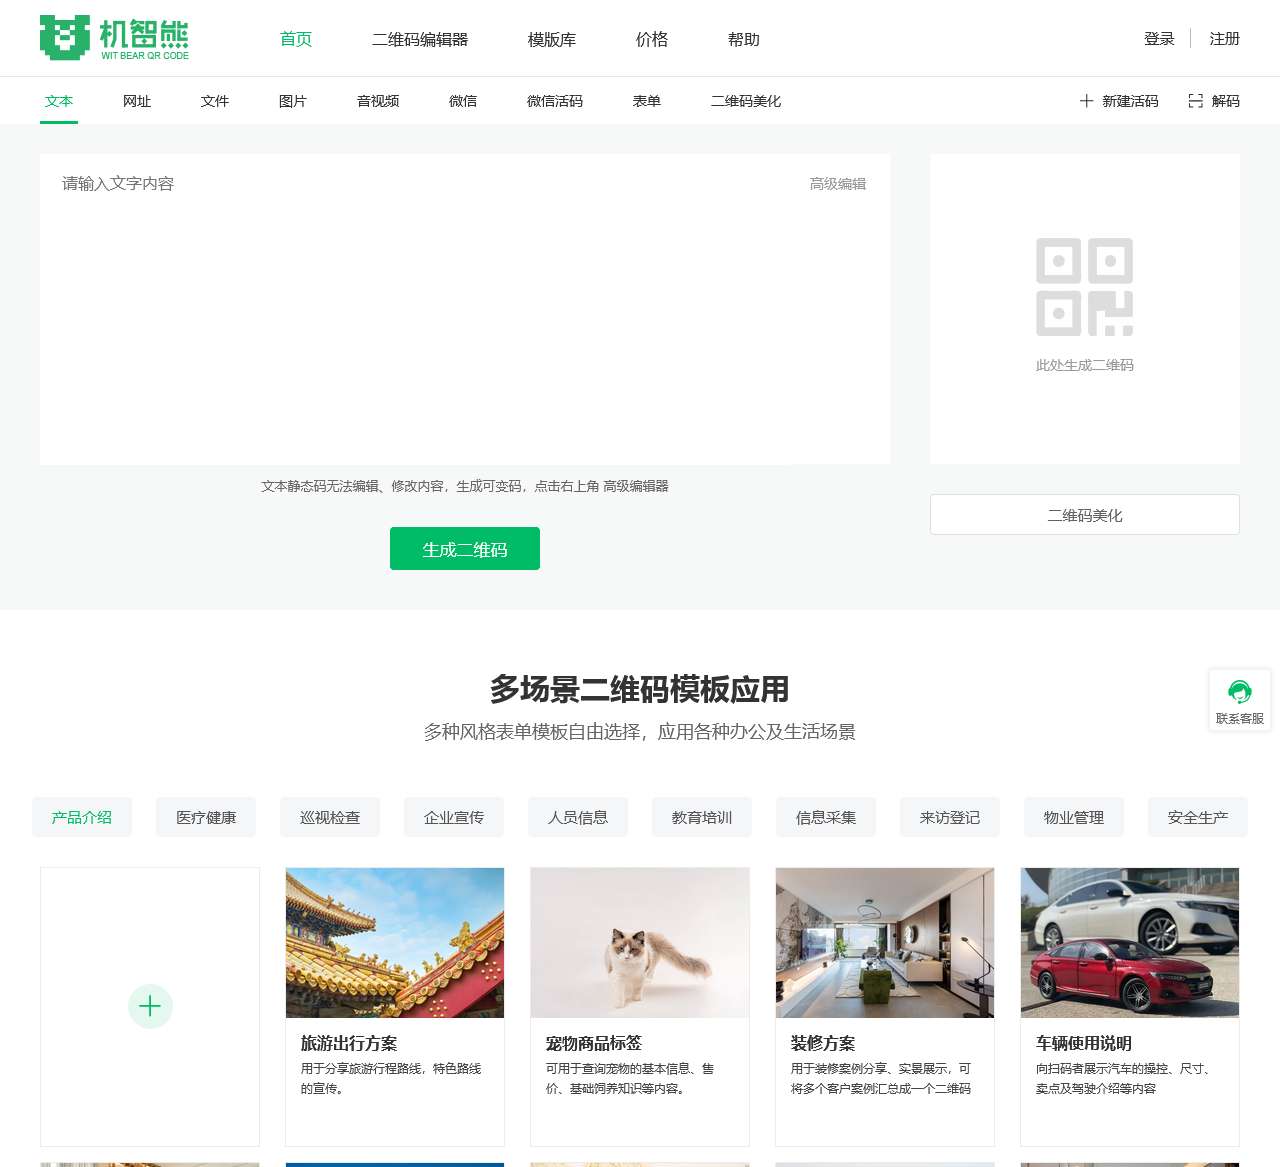
Task: Click the 解码 decode icon
Action: 1197,101
